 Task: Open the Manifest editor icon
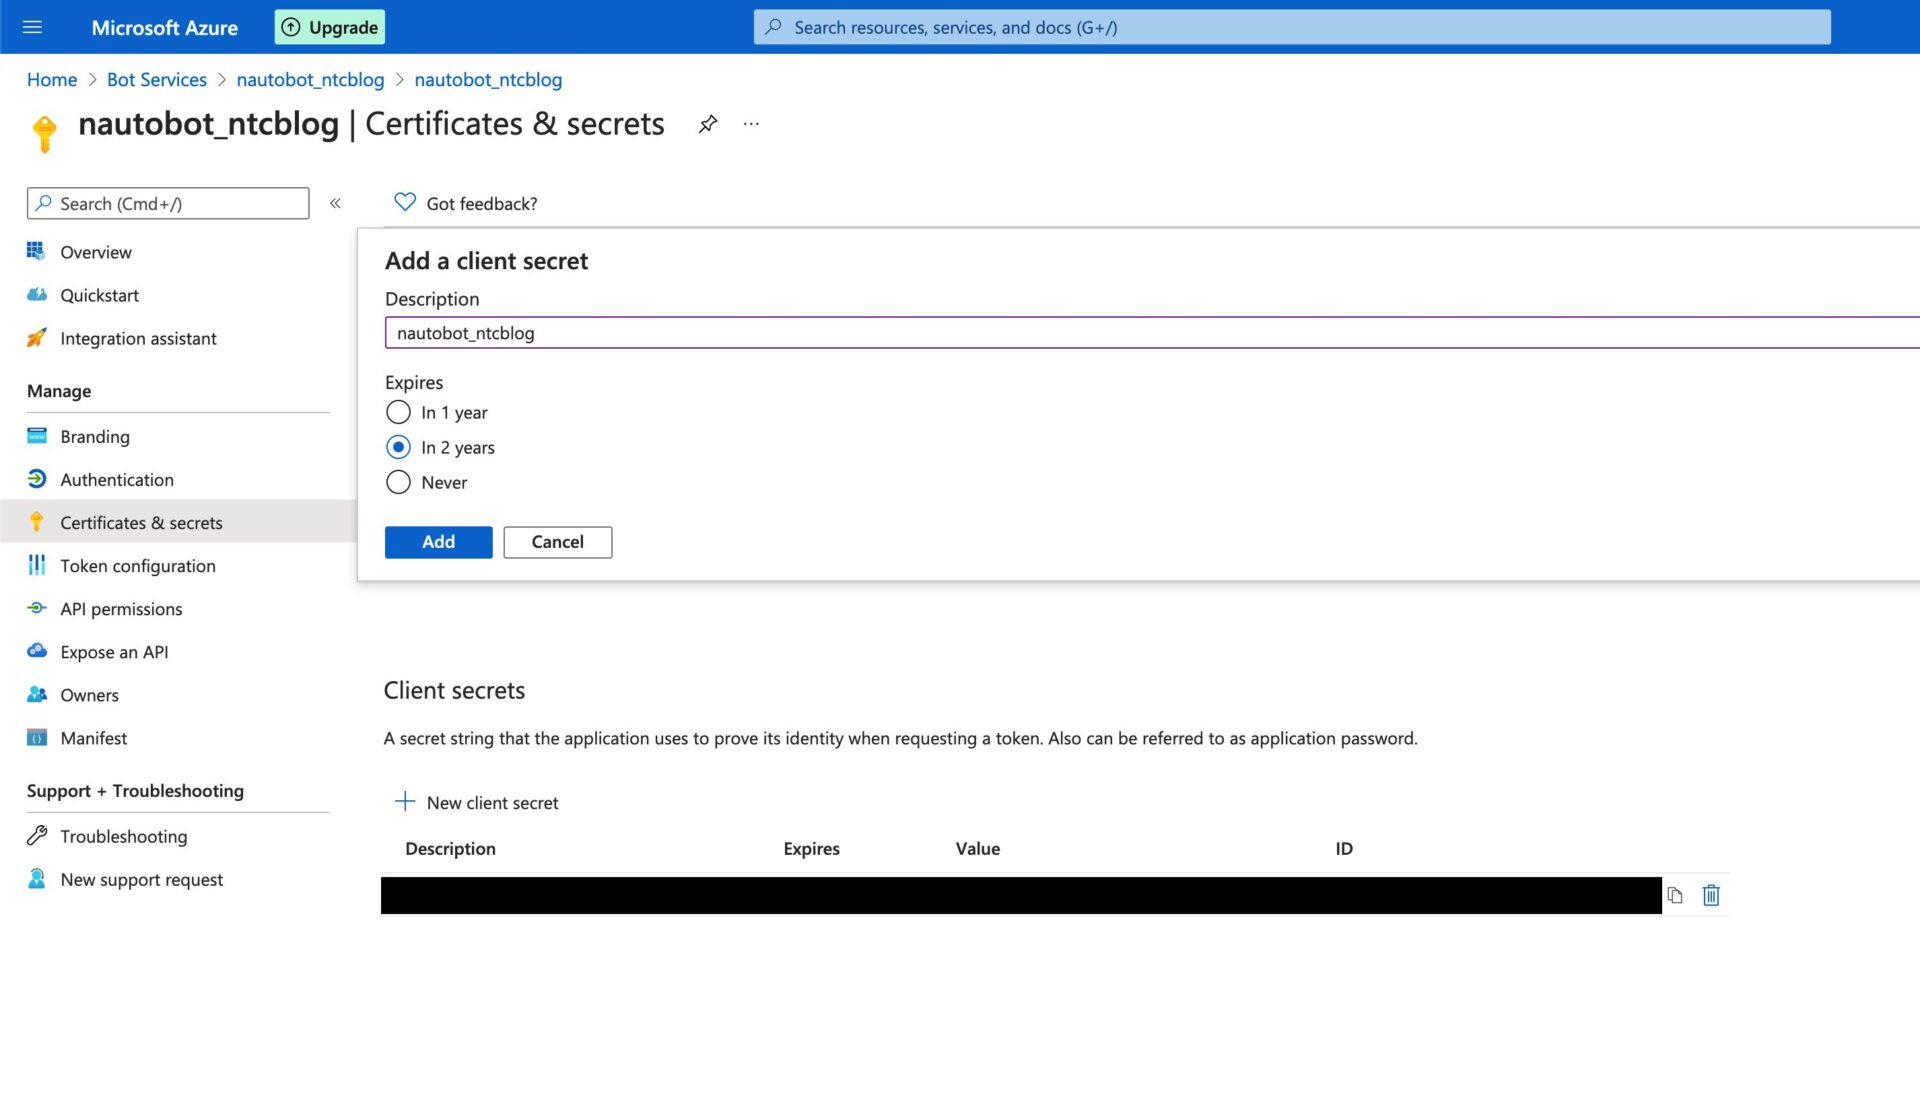pos(37,737)
